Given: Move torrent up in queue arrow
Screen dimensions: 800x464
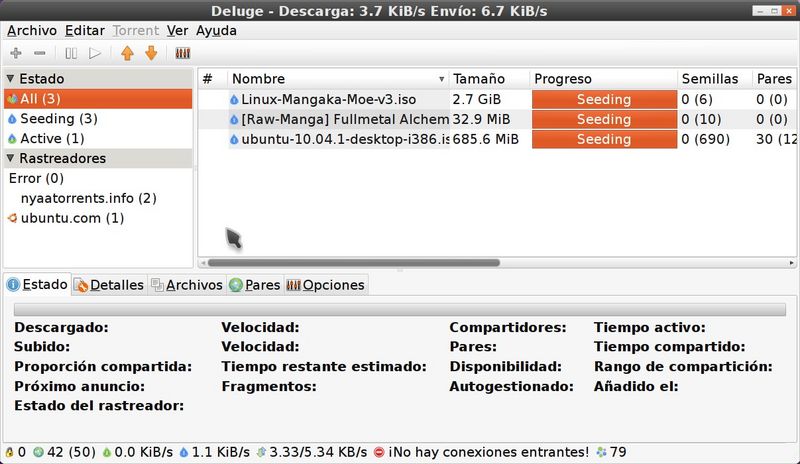Looking at the screenshot, I should pos(126,53).
